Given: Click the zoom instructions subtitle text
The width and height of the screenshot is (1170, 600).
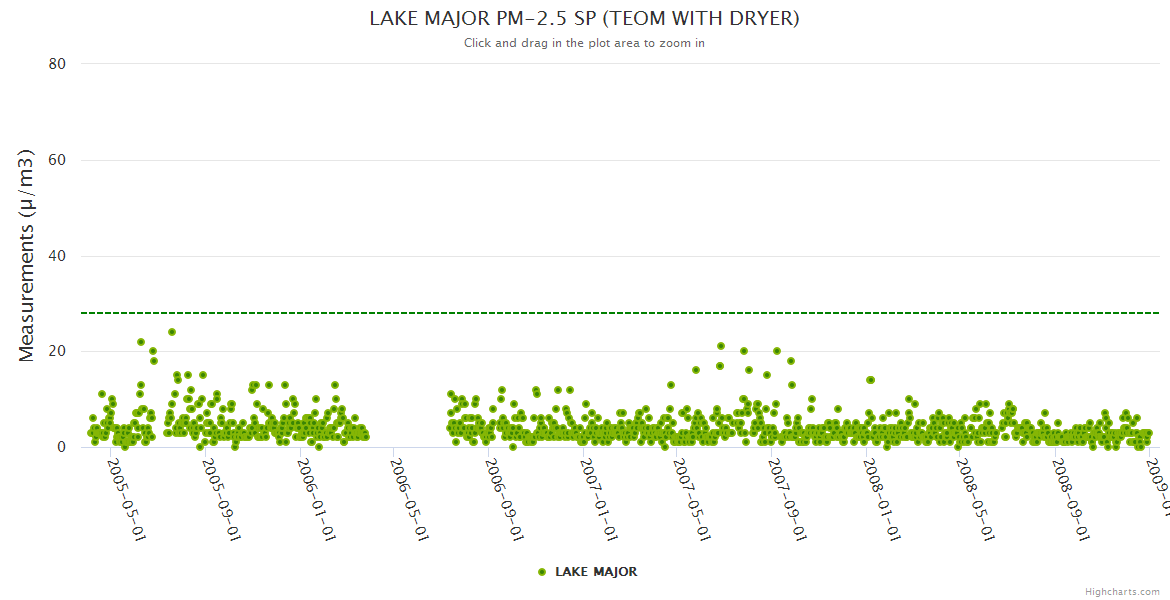Looking at the screenshot, I should click(584, 43).
